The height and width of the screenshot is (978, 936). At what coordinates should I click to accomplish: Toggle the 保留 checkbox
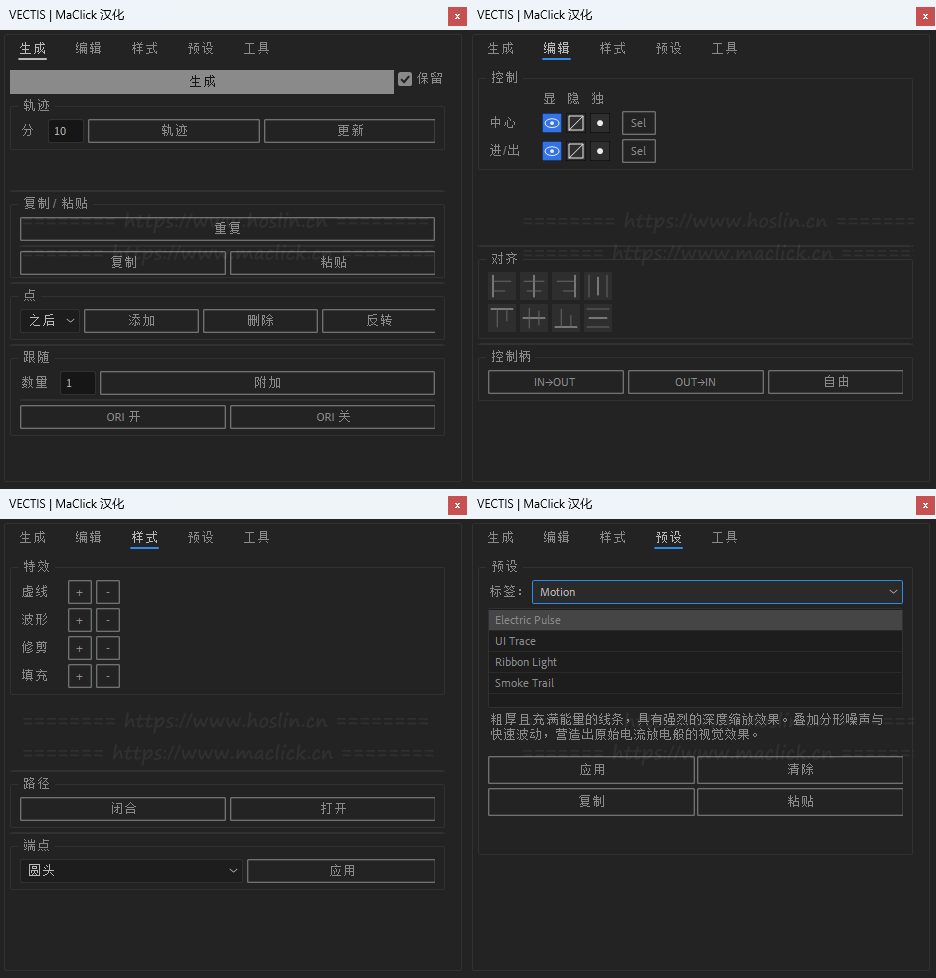click(405, 79)
